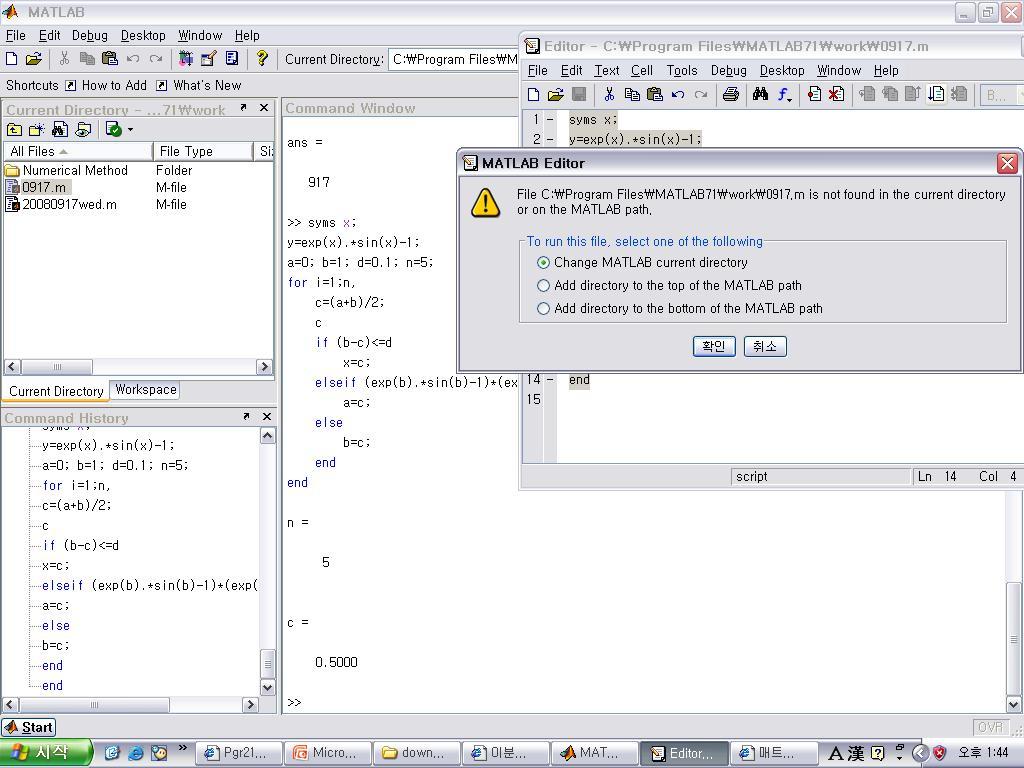Click the How to Add shortcut link
The width and height of the screenshot is (1024, 768).
click(107, 86)
